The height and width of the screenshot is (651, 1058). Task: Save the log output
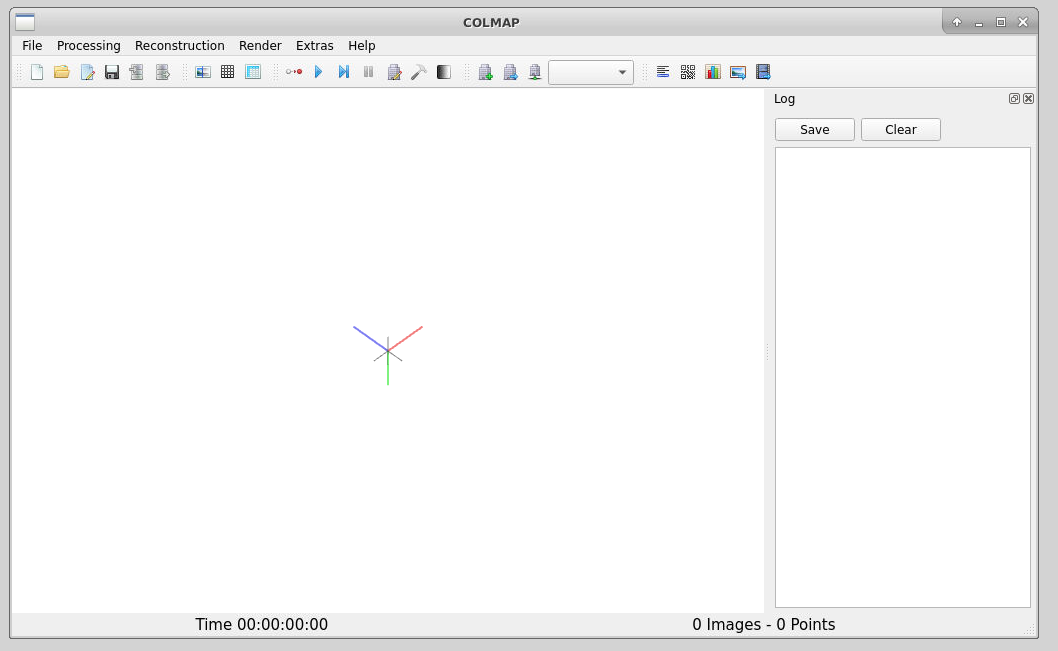(814, 129)
